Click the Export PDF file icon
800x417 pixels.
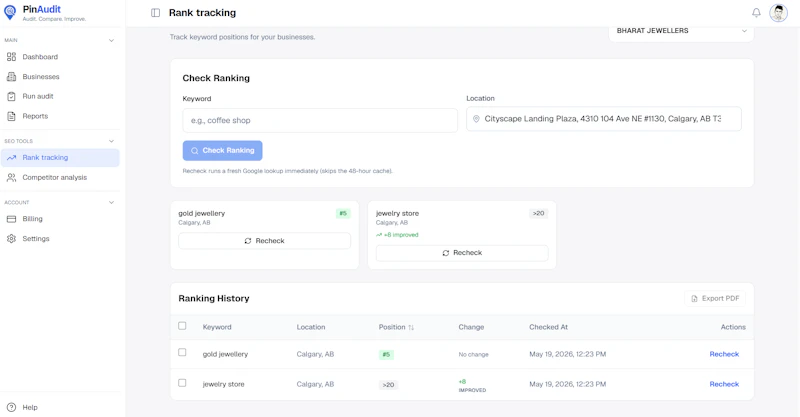click(x=694, y=299)
